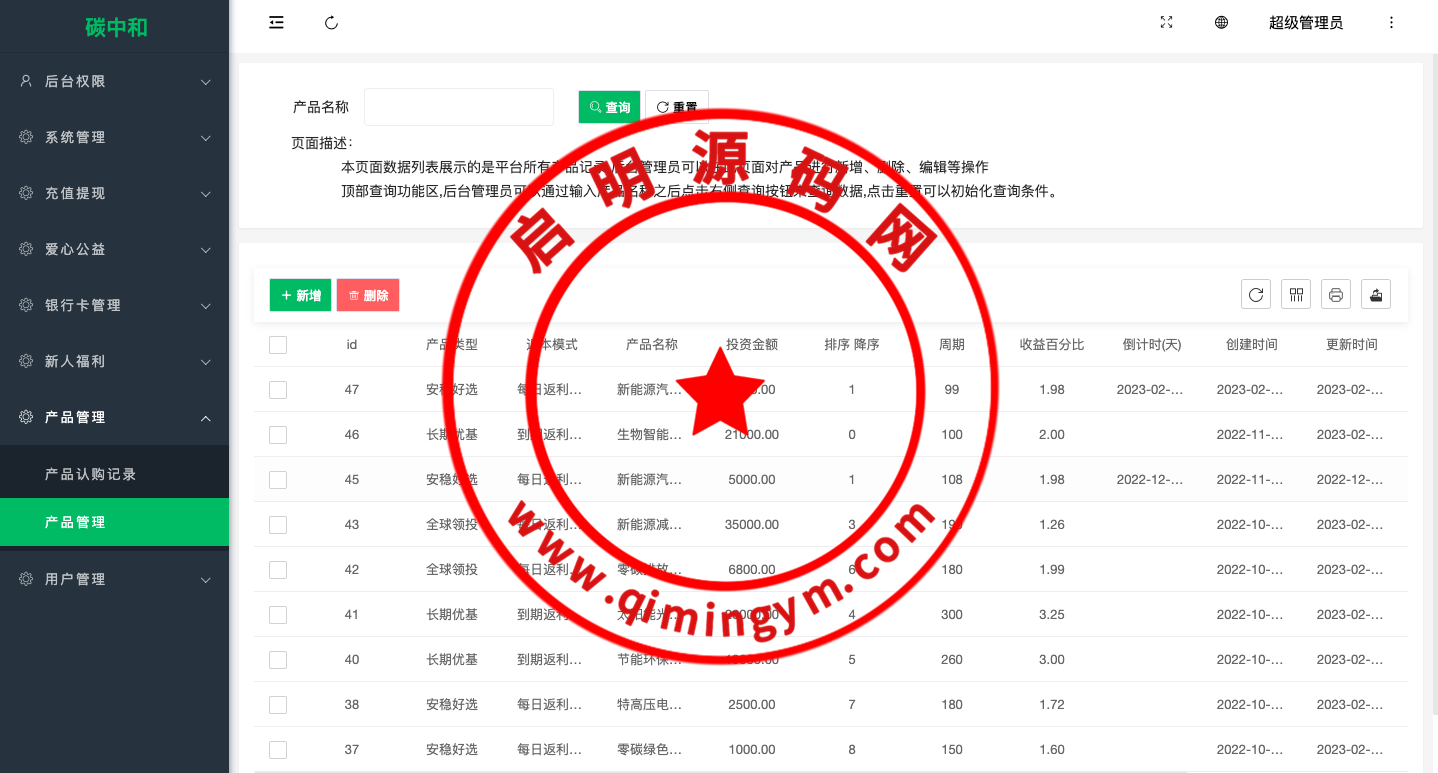1438x773 pixels.
Task: Click the green 新增 button
Action: [x=300, y=295]
